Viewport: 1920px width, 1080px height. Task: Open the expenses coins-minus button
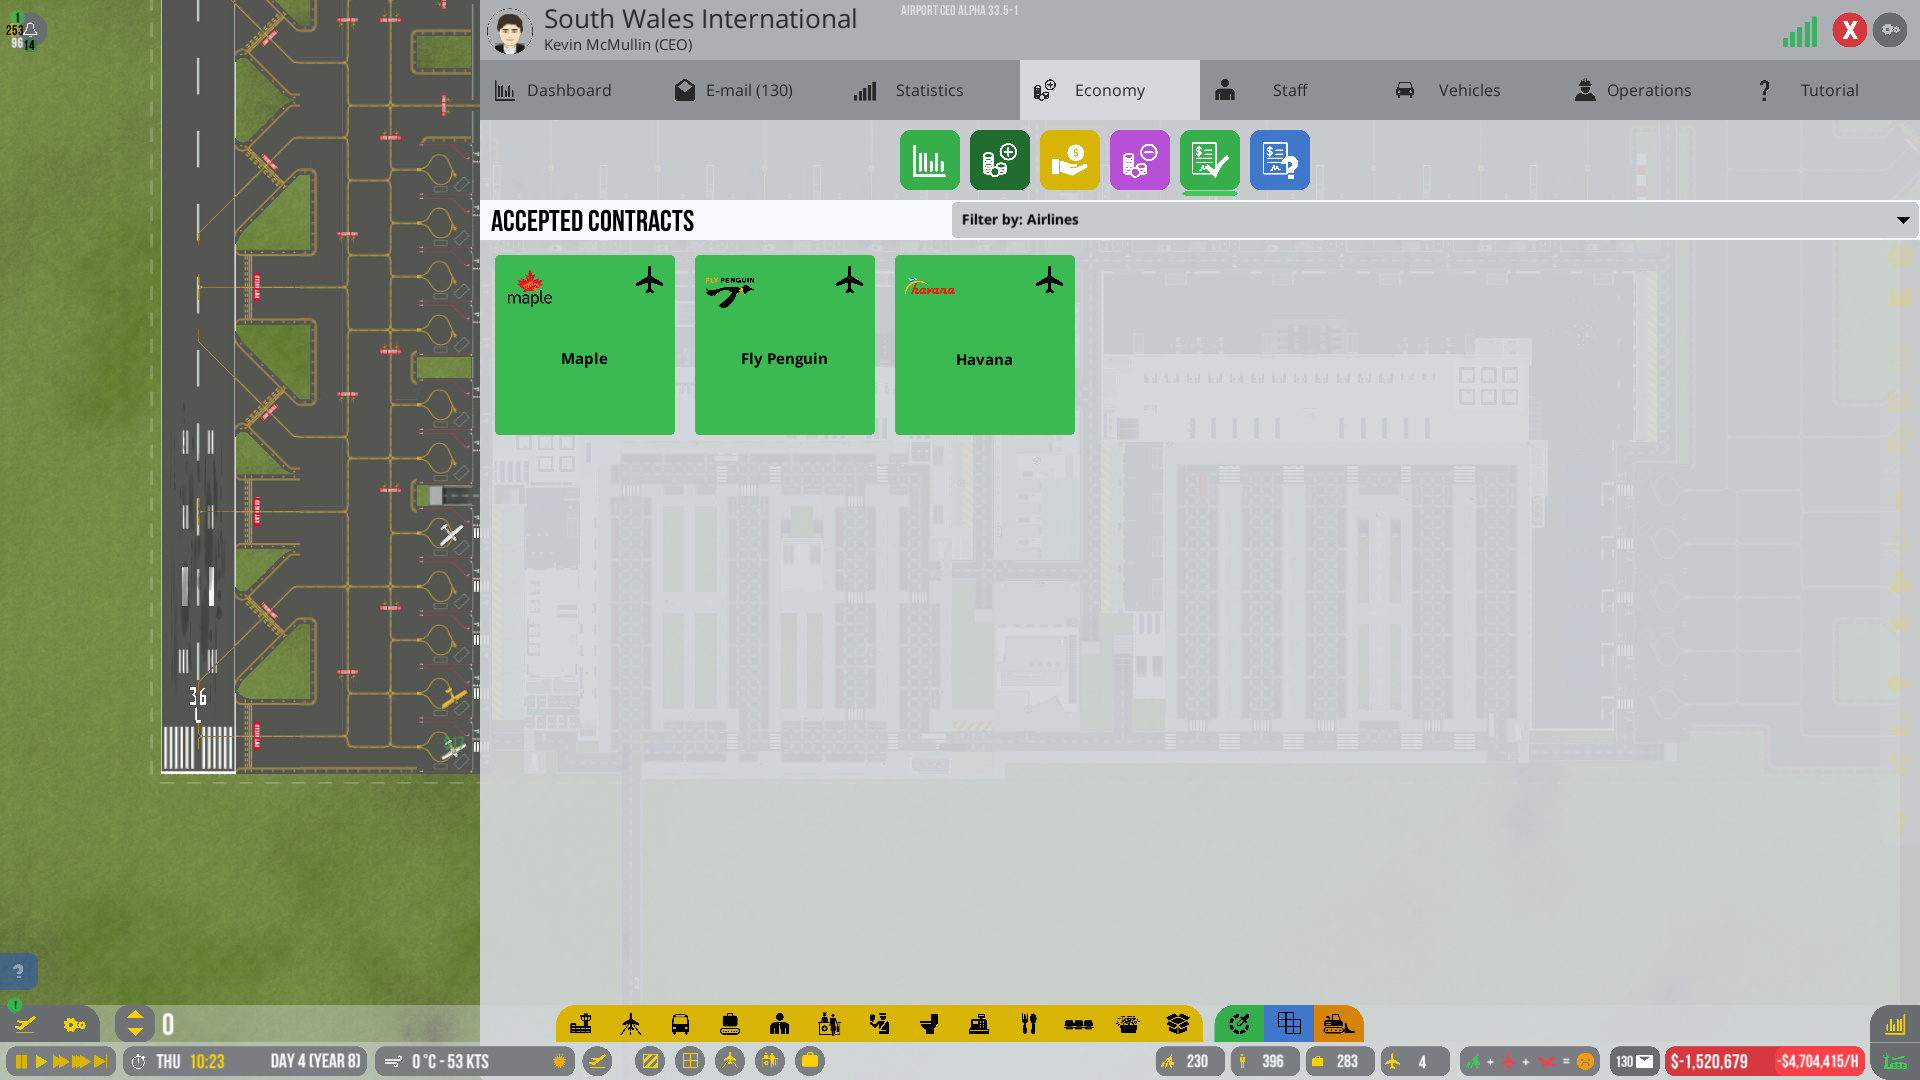pos(1139,160)
